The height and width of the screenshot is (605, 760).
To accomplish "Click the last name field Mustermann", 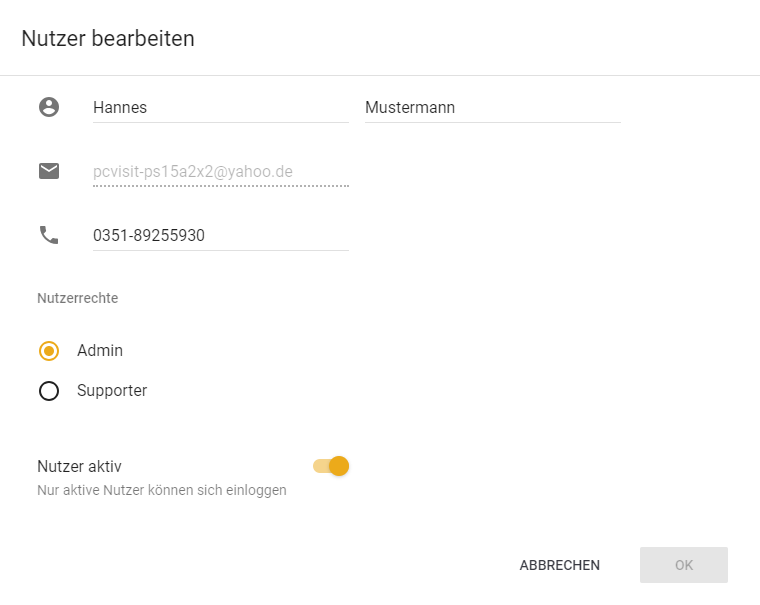I will 492,108.
